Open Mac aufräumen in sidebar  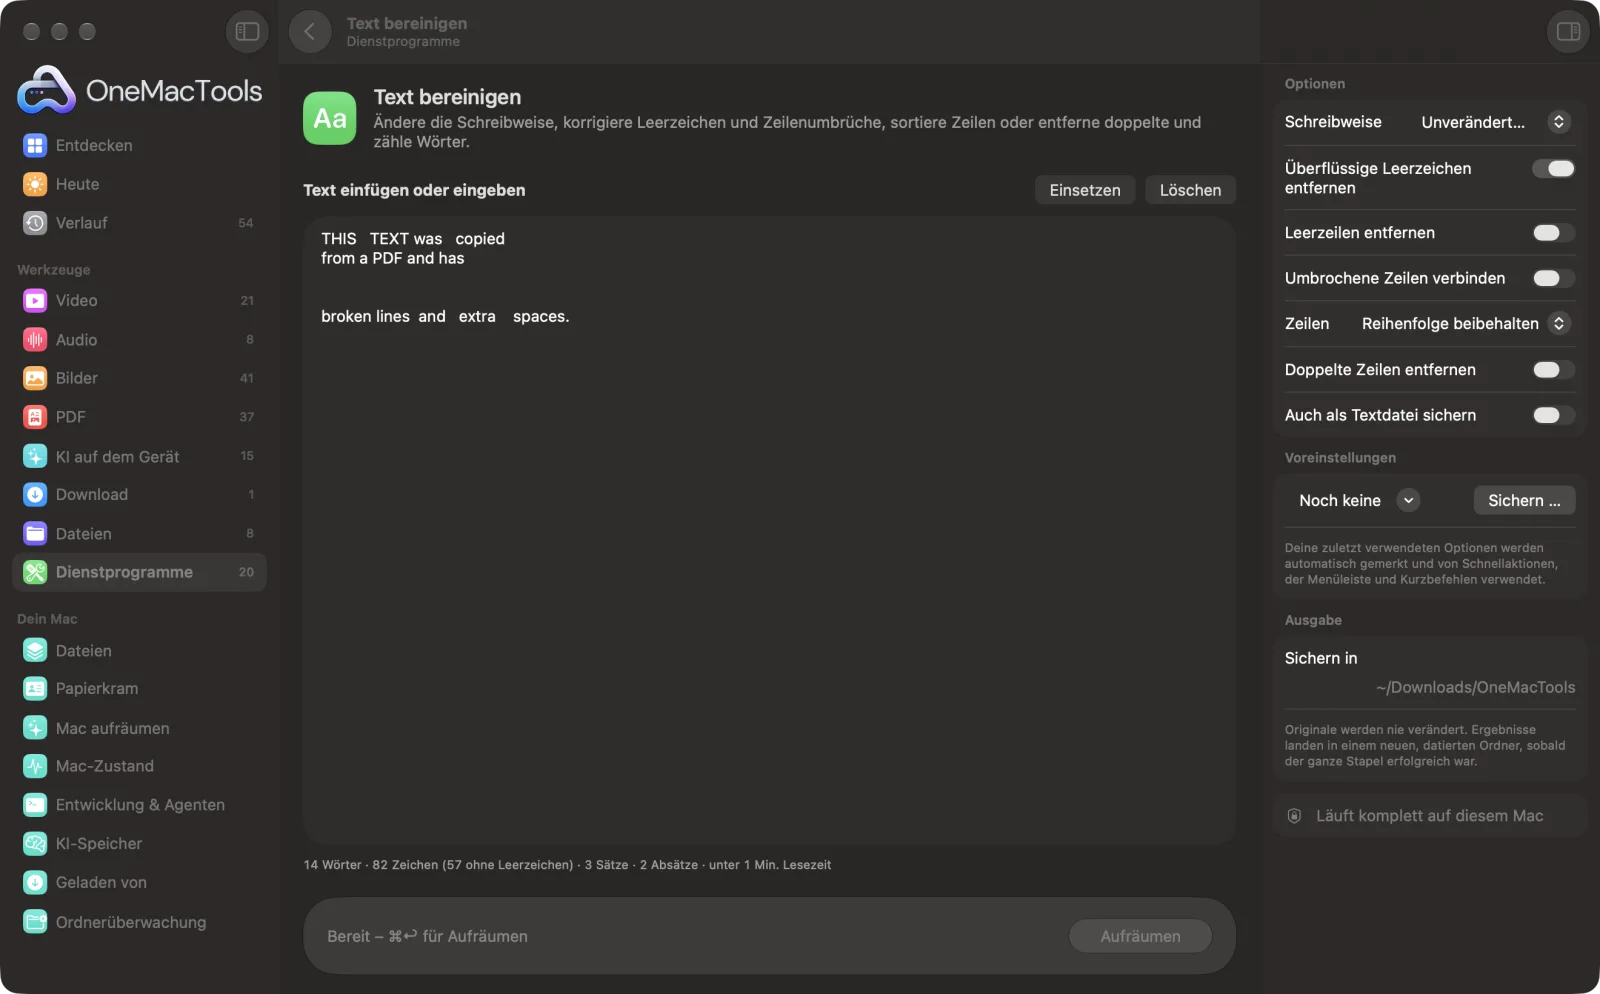pyautogui.click(x=139, y=729)
